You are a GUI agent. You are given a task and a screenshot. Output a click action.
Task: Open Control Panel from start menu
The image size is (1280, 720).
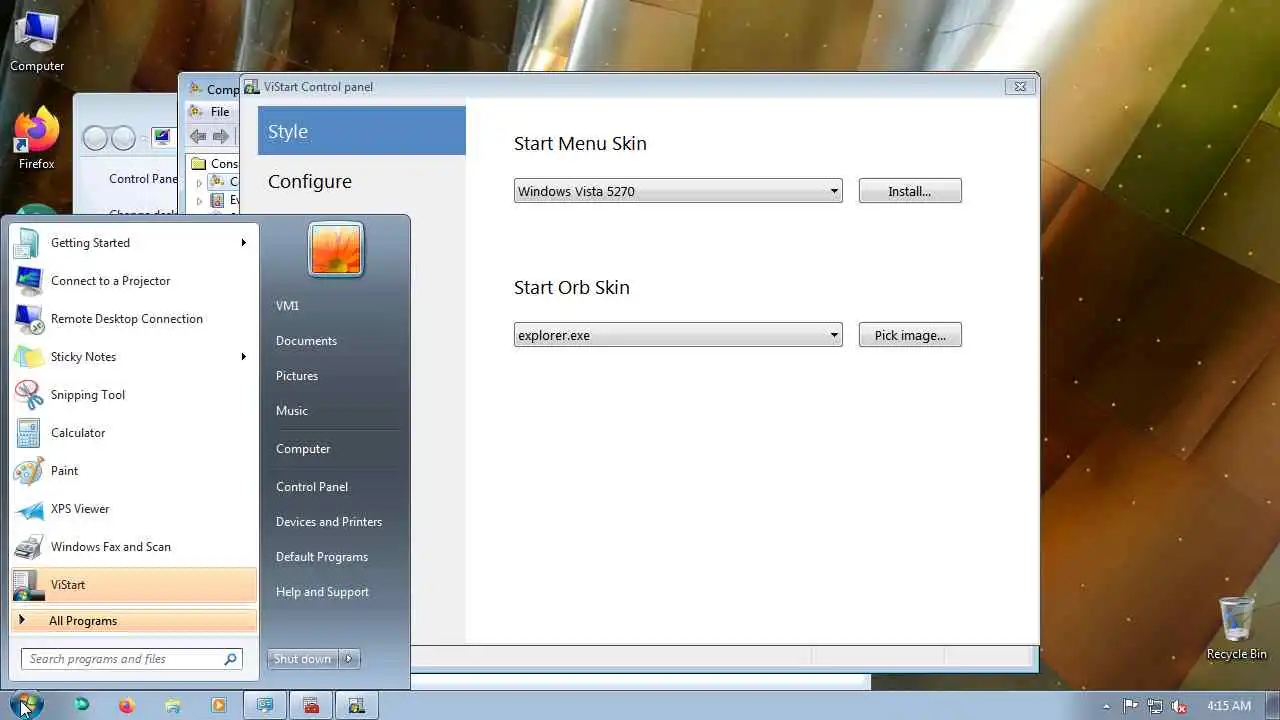[312, 487]
